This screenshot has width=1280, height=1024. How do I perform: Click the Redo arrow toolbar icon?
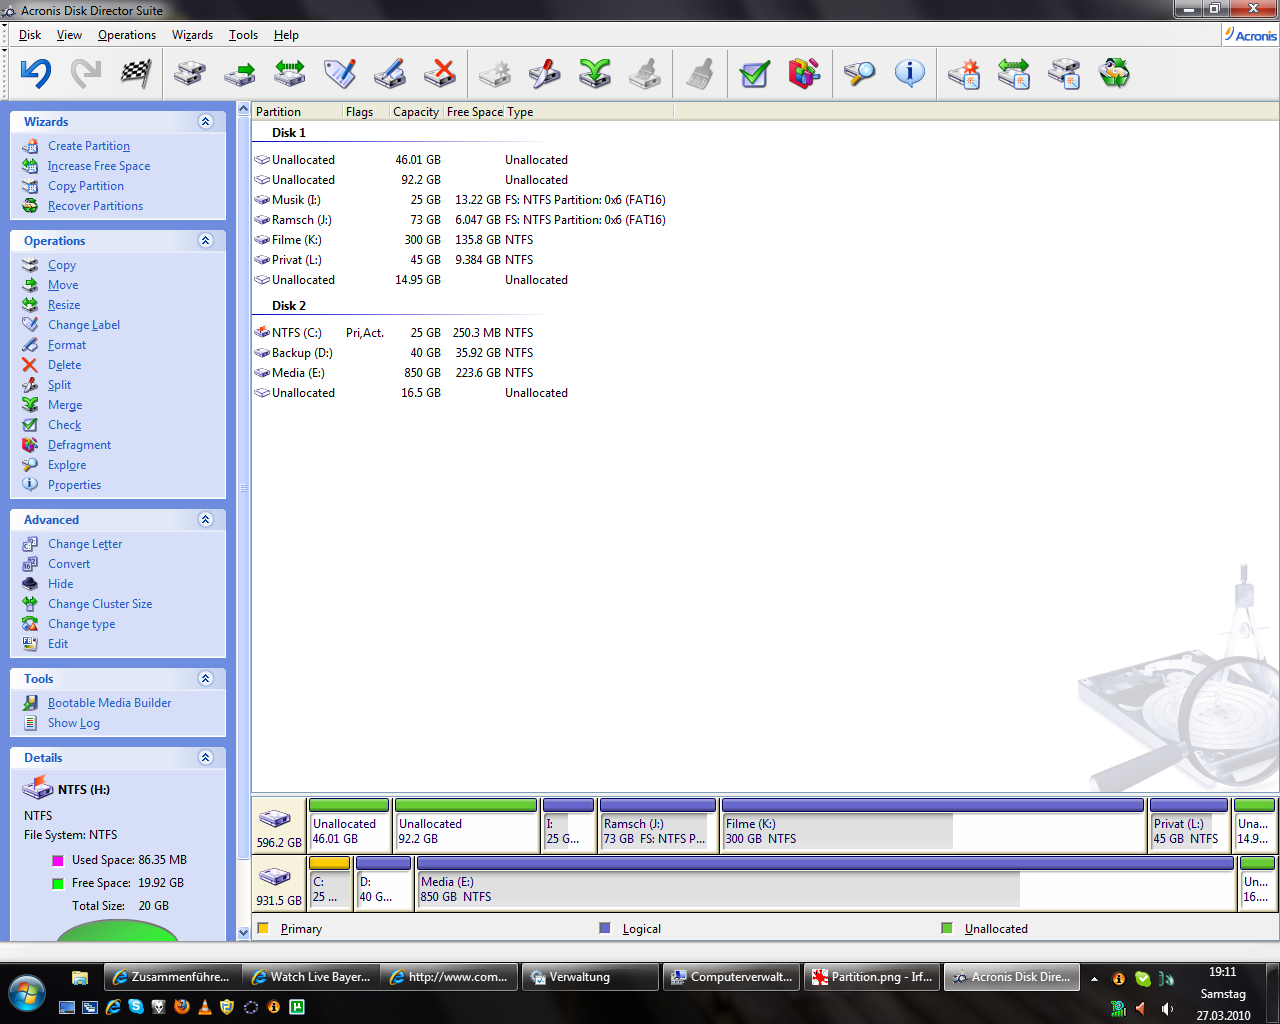click(86, 73)
